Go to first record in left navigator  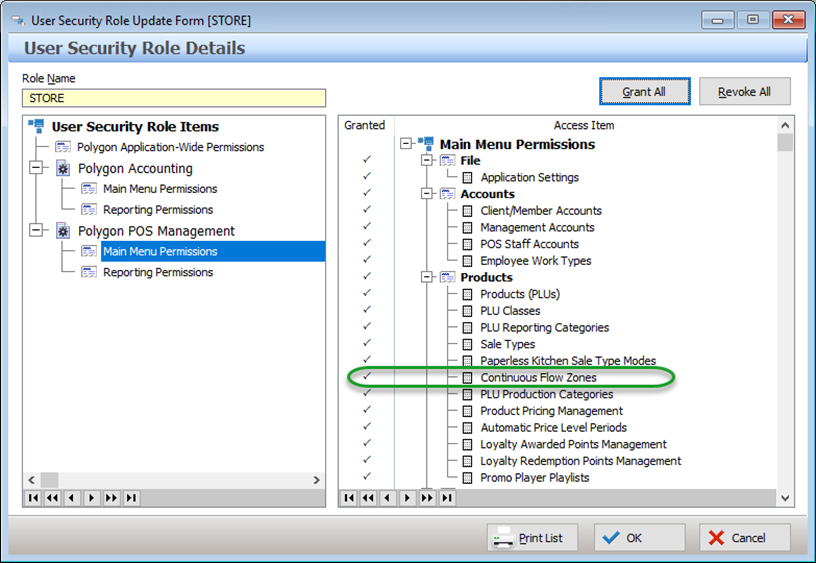[x=33, y=498]
